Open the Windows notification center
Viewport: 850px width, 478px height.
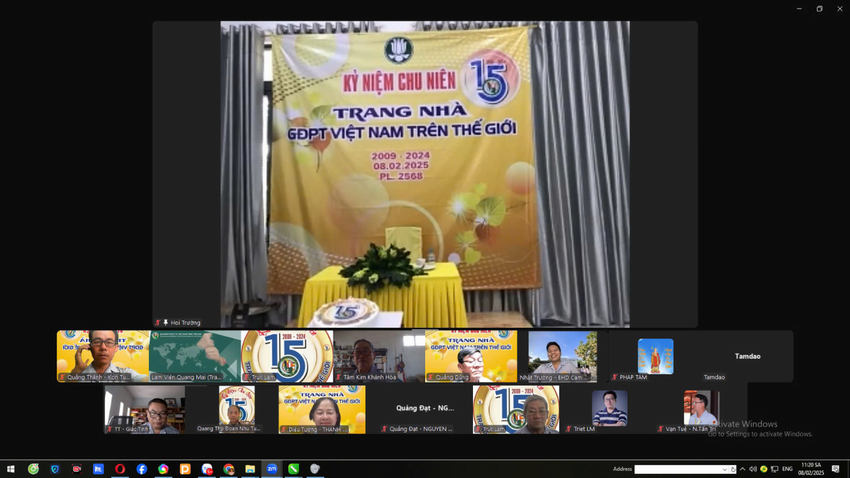(x=835, y=469)
